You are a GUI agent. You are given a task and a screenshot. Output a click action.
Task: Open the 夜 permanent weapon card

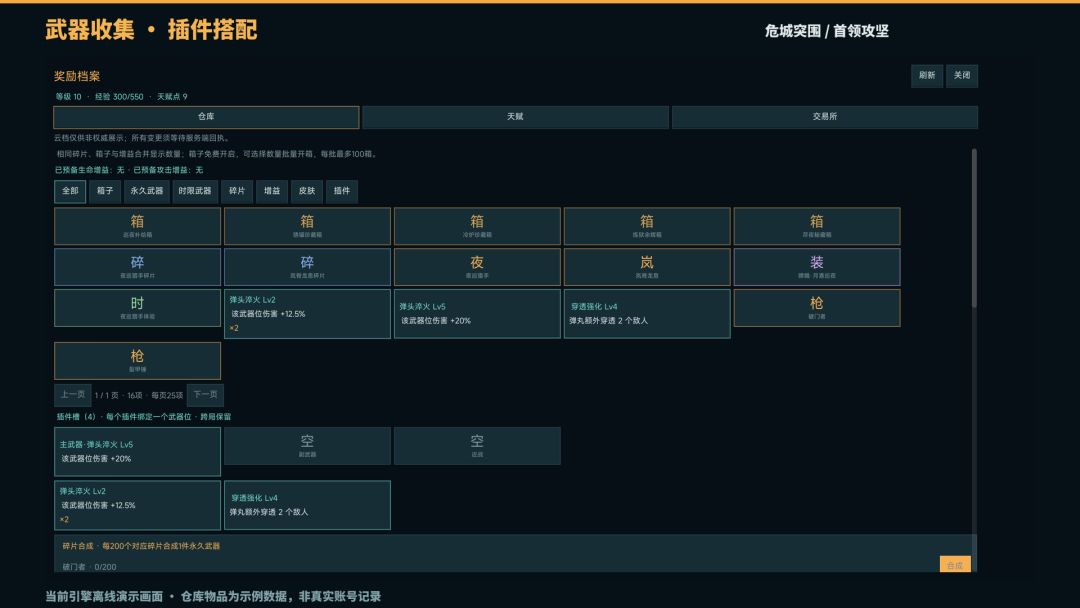[x=477, y=266]
